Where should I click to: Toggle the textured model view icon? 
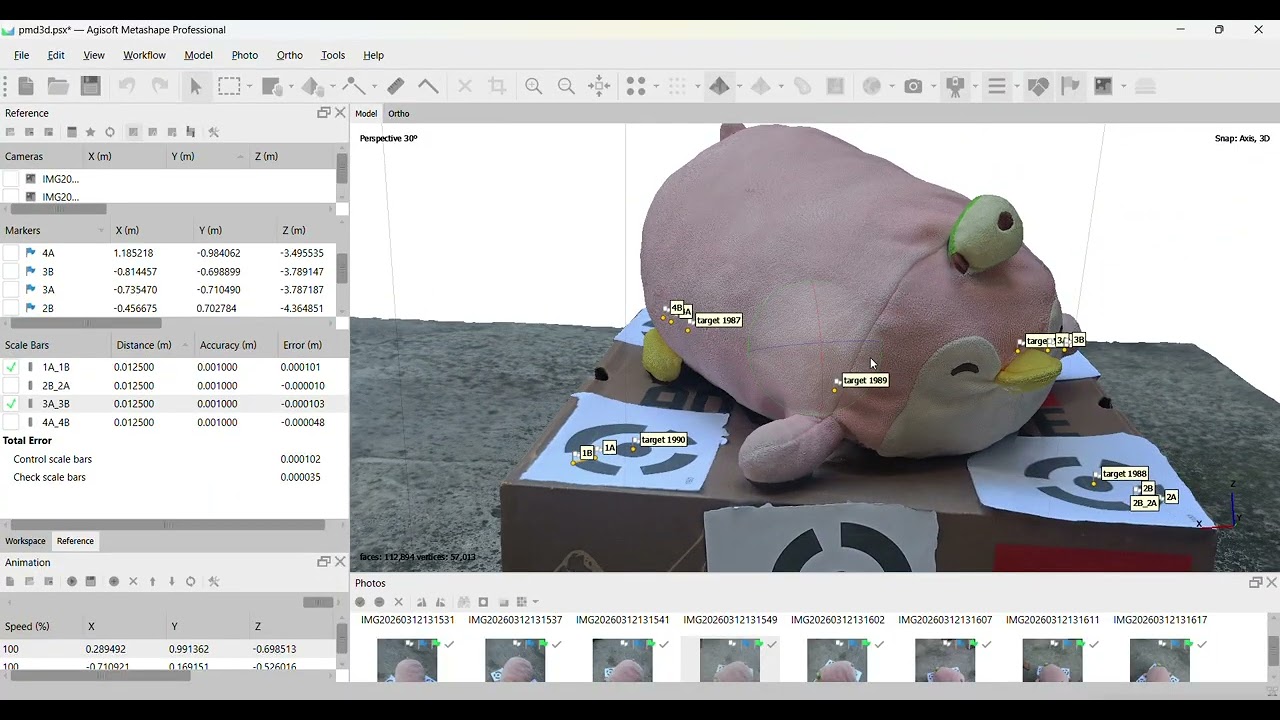tap(719, 86)
